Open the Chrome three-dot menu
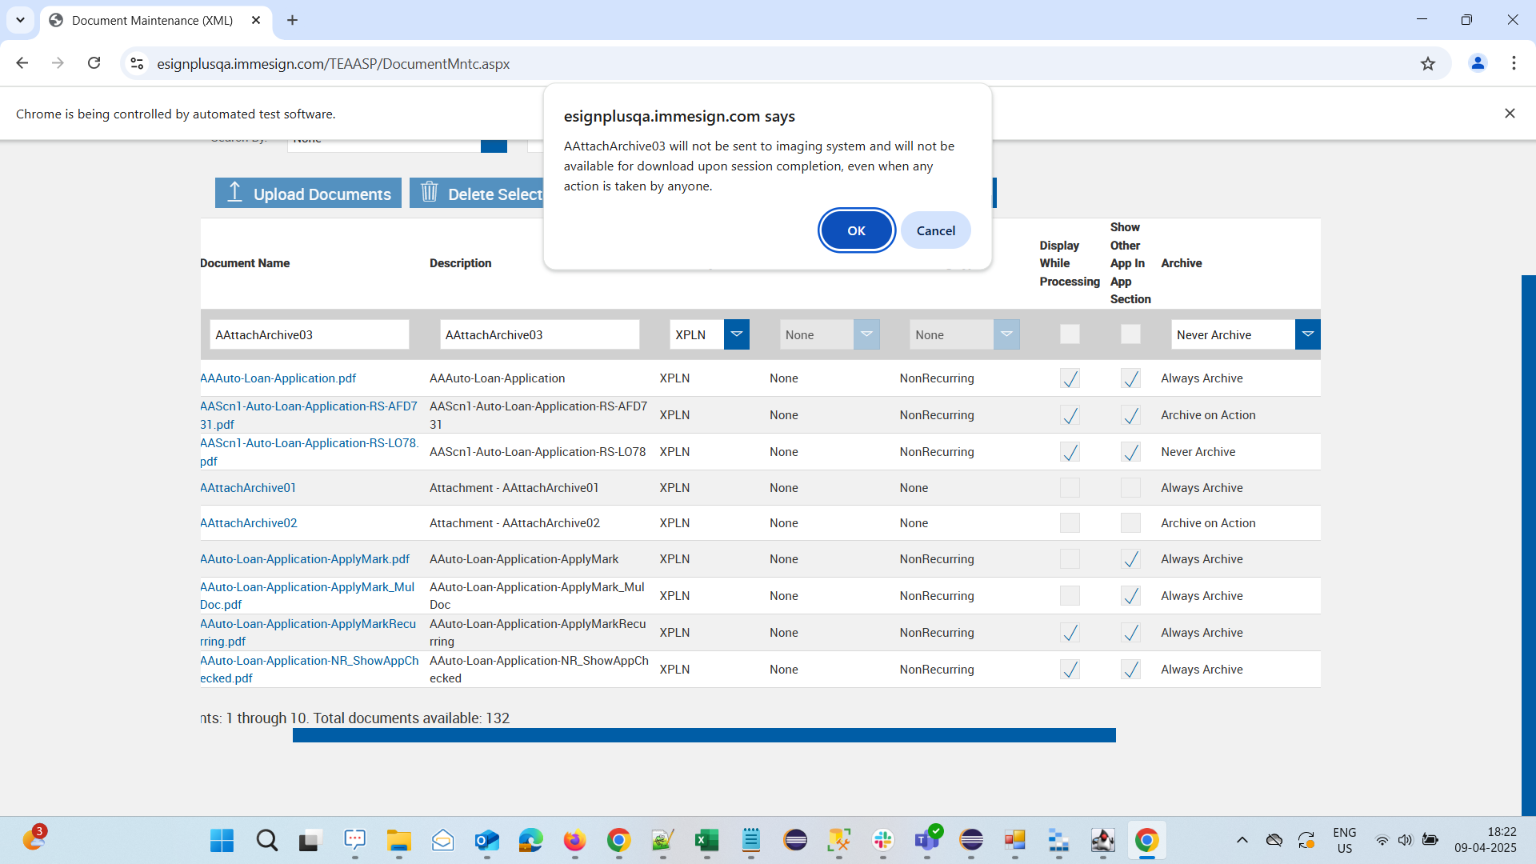Viewport: 1536px width, 864px height. coord(1514,63)
